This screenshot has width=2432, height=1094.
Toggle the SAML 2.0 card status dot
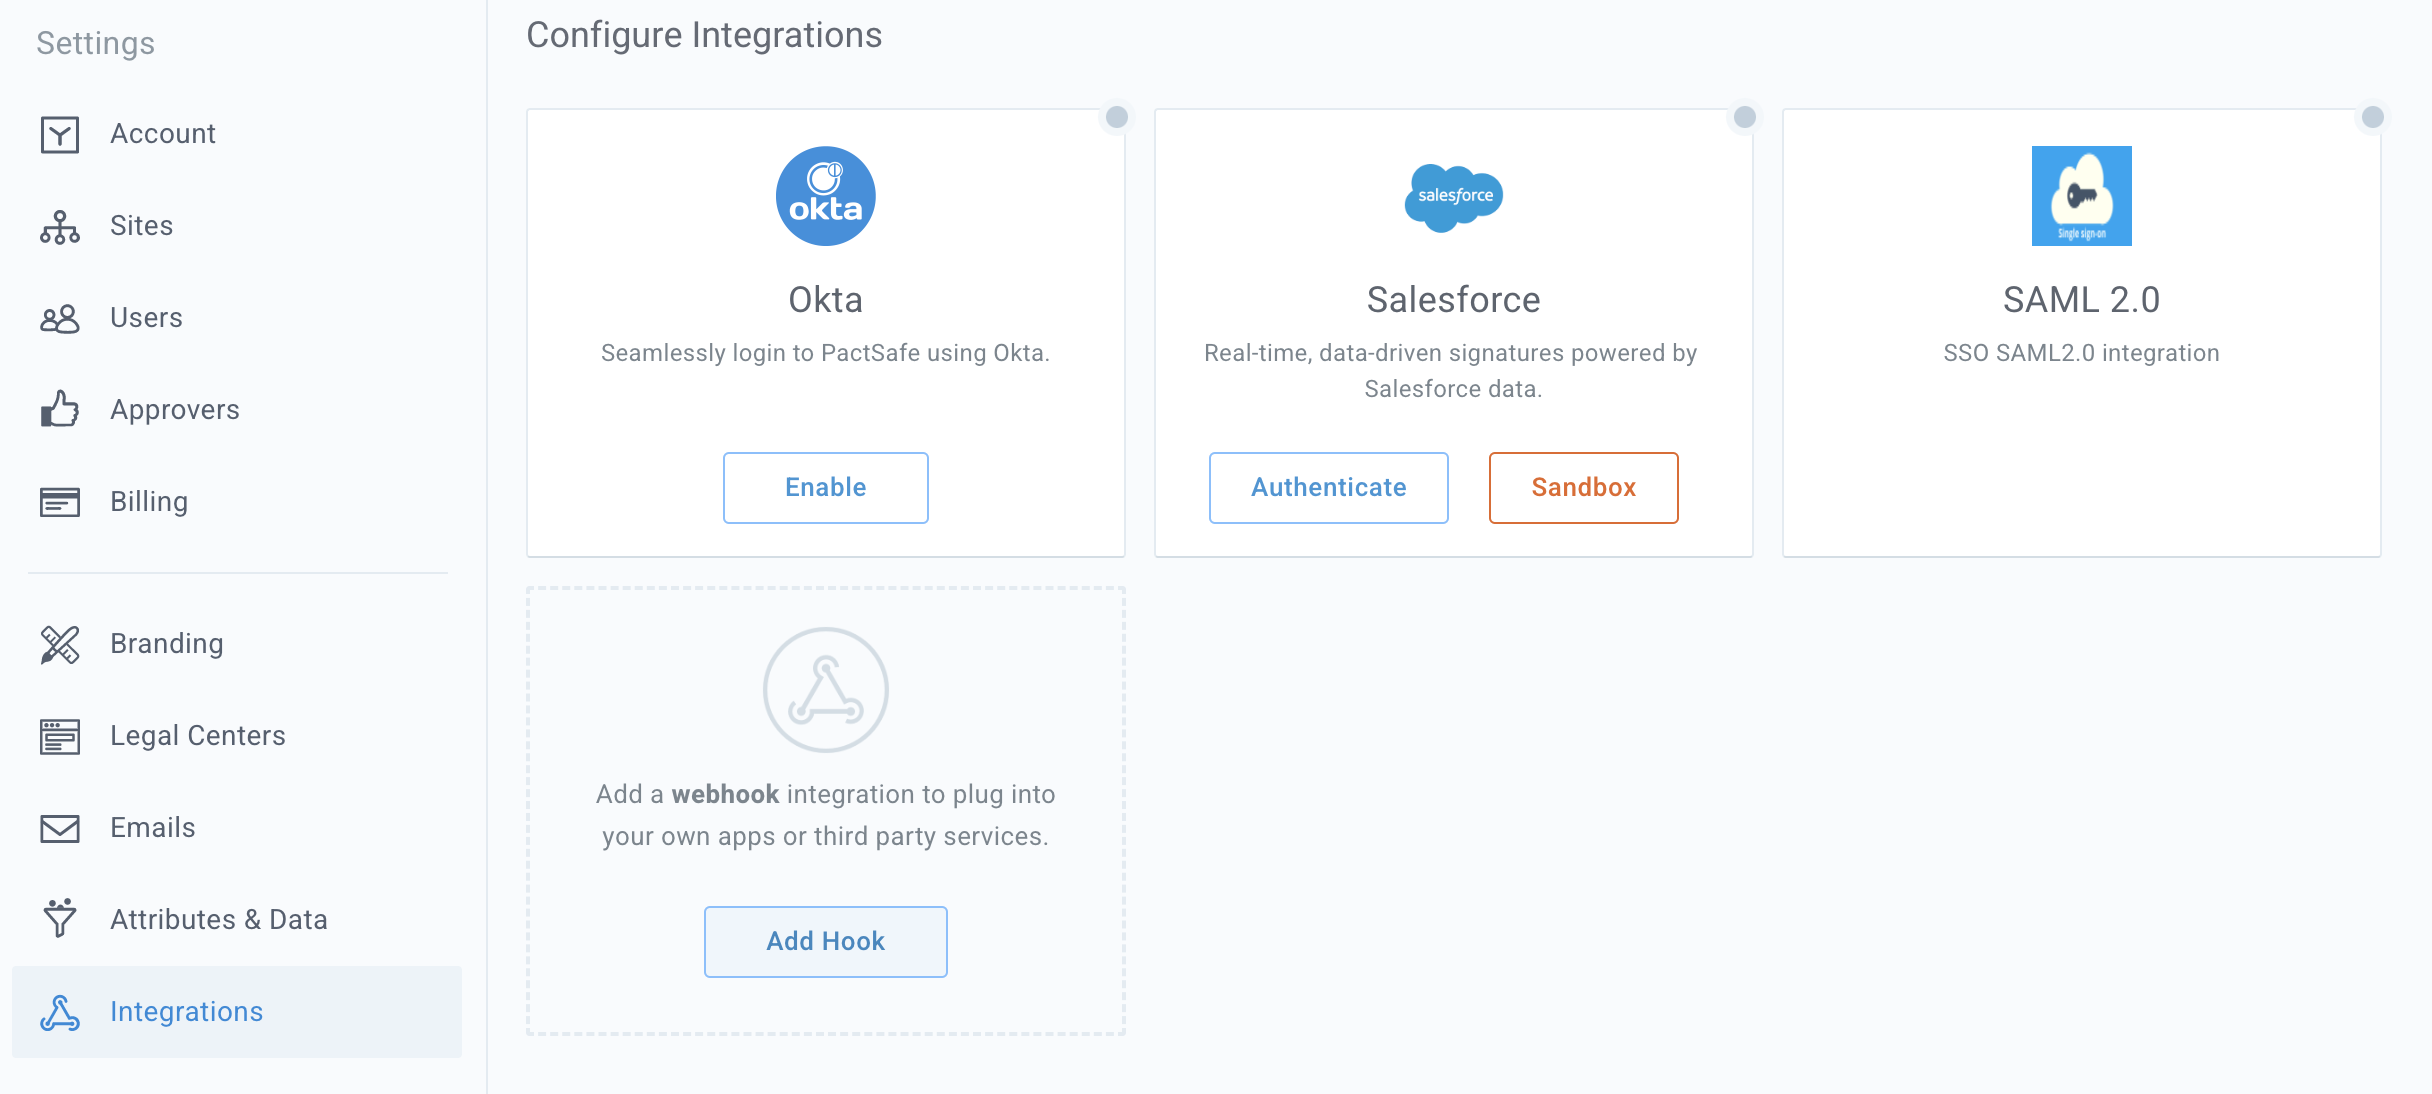tap(2373, 117)
